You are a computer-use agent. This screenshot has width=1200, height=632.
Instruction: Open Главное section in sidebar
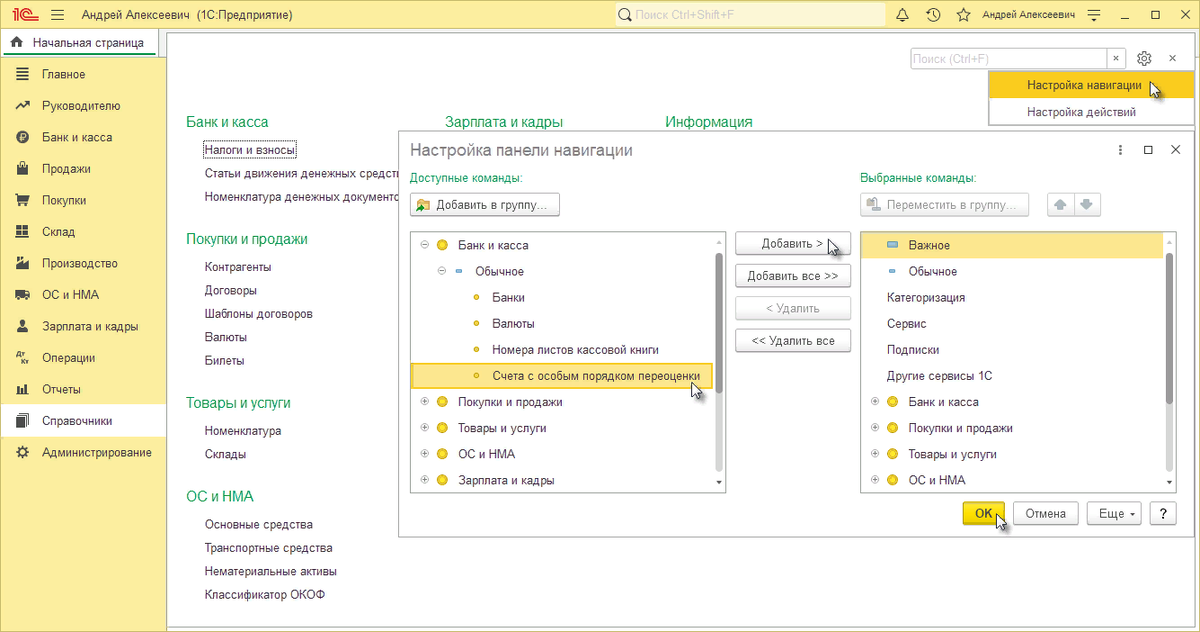[83, 74]
